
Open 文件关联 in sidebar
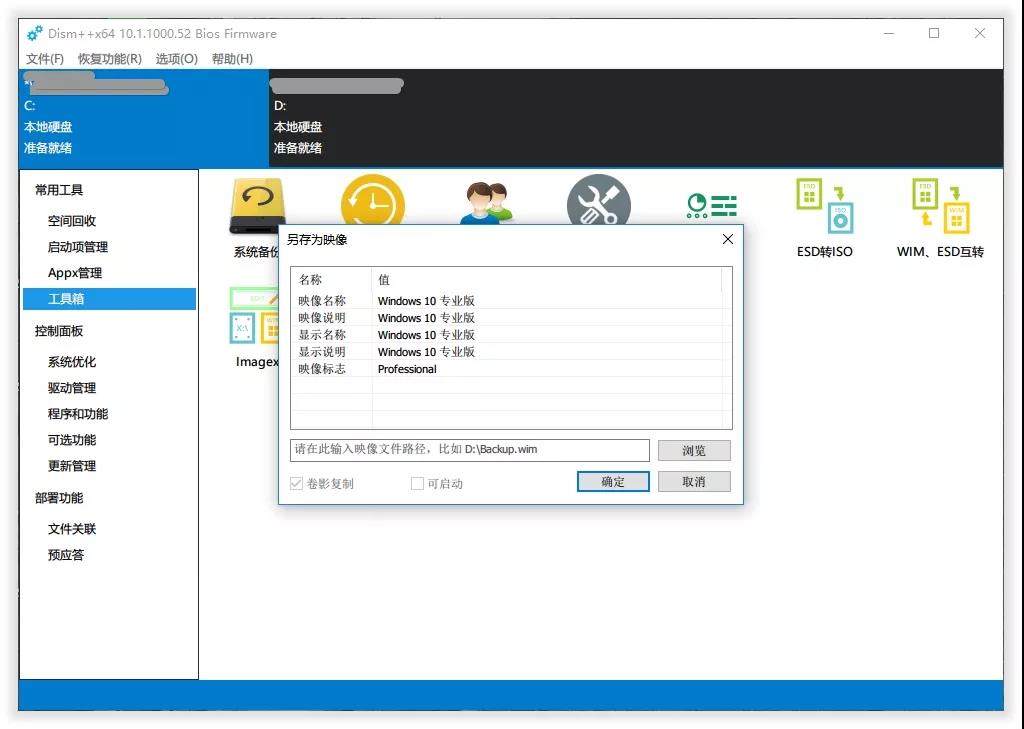click(x=72, y=529)
